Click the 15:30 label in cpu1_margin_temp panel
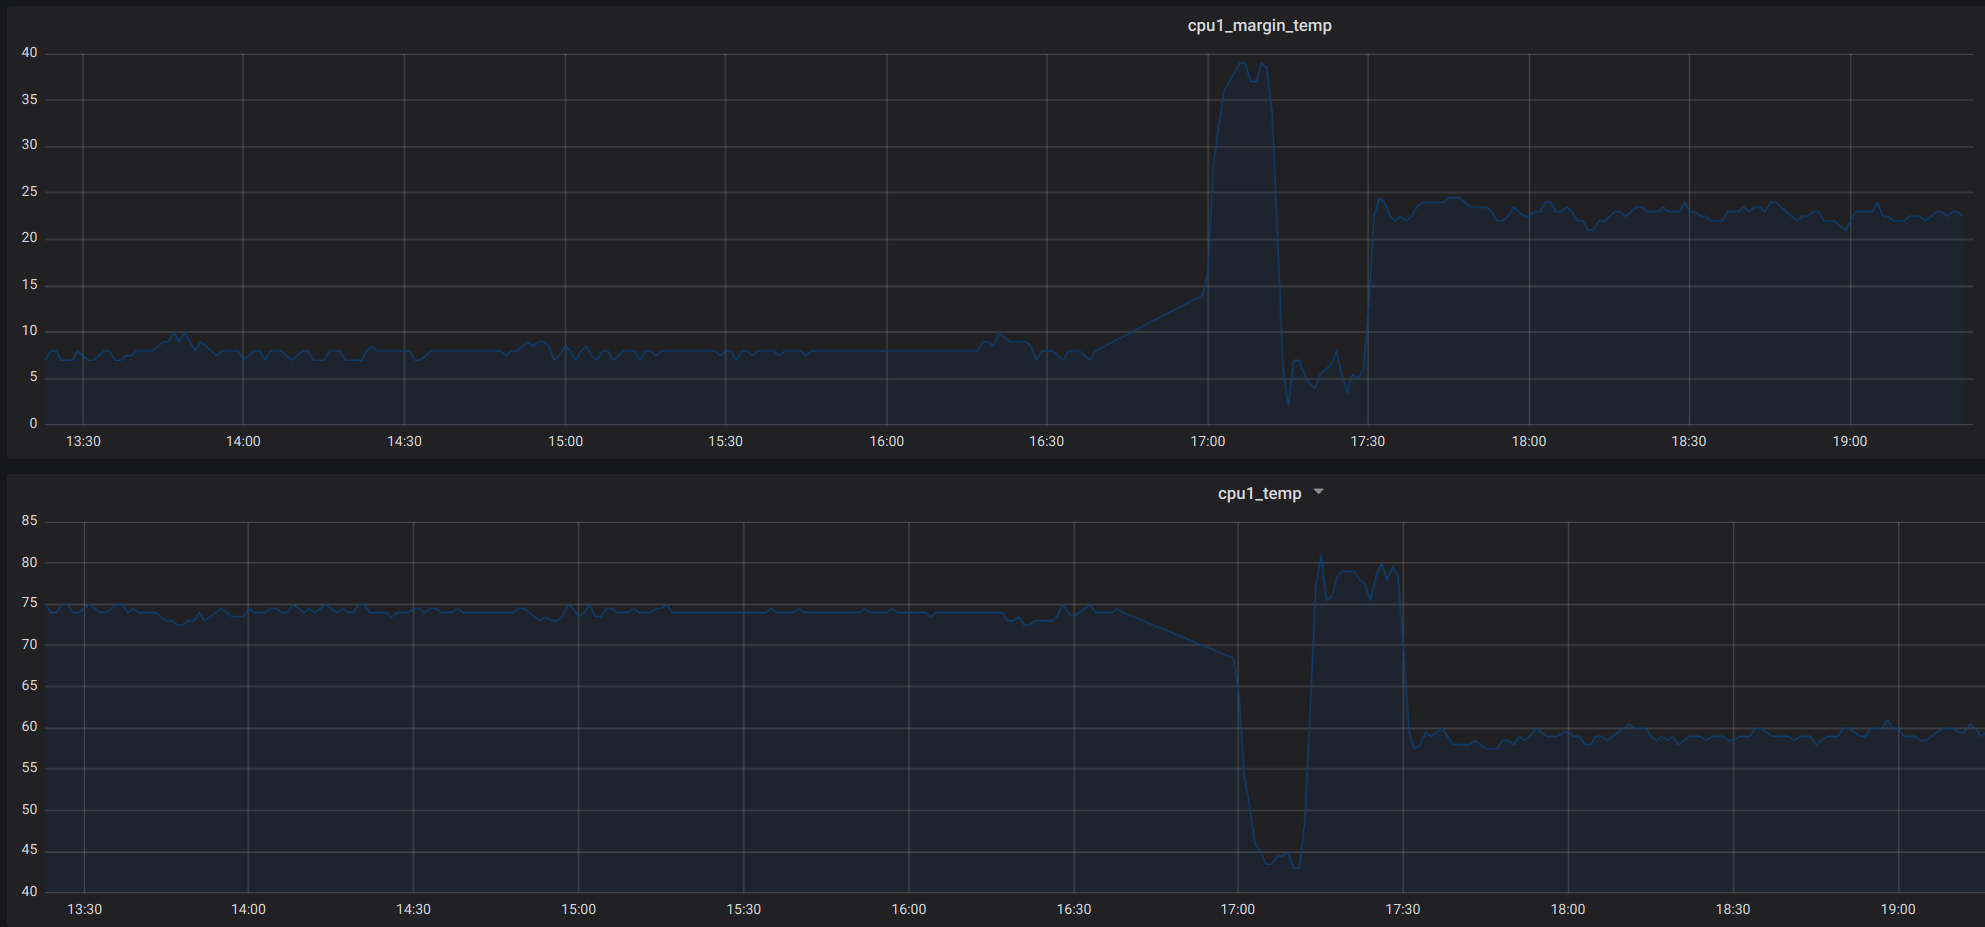The image size is (1985, 927). [725, 441]
